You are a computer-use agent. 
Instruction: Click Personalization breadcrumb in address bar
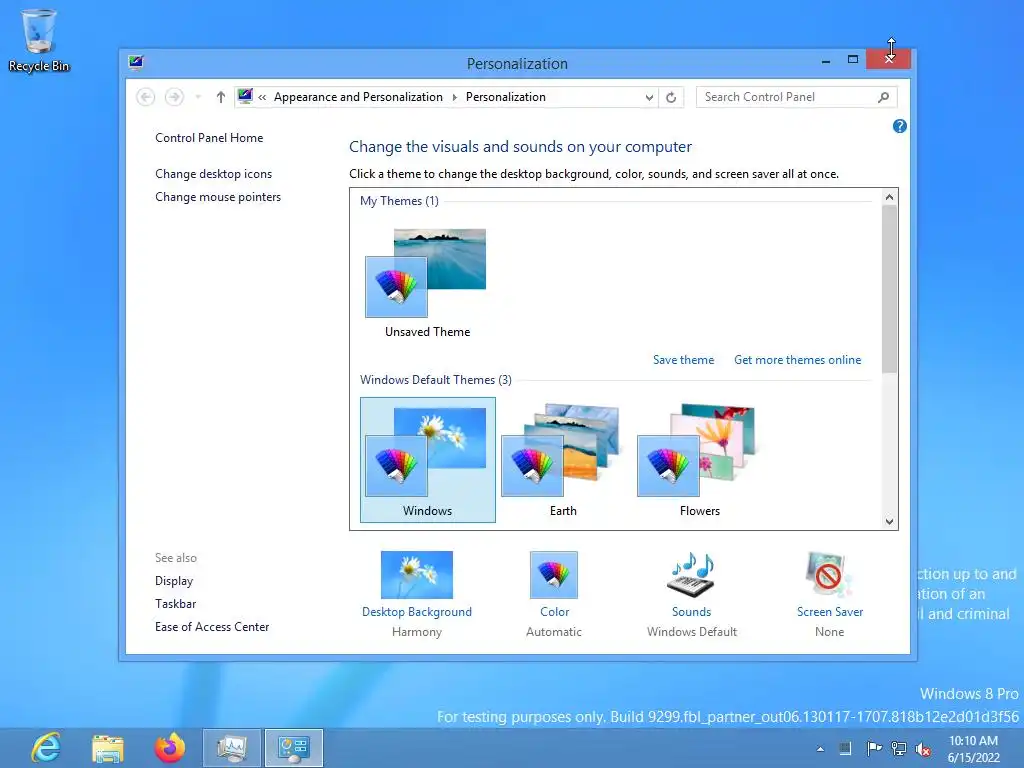tap(505, 97)
